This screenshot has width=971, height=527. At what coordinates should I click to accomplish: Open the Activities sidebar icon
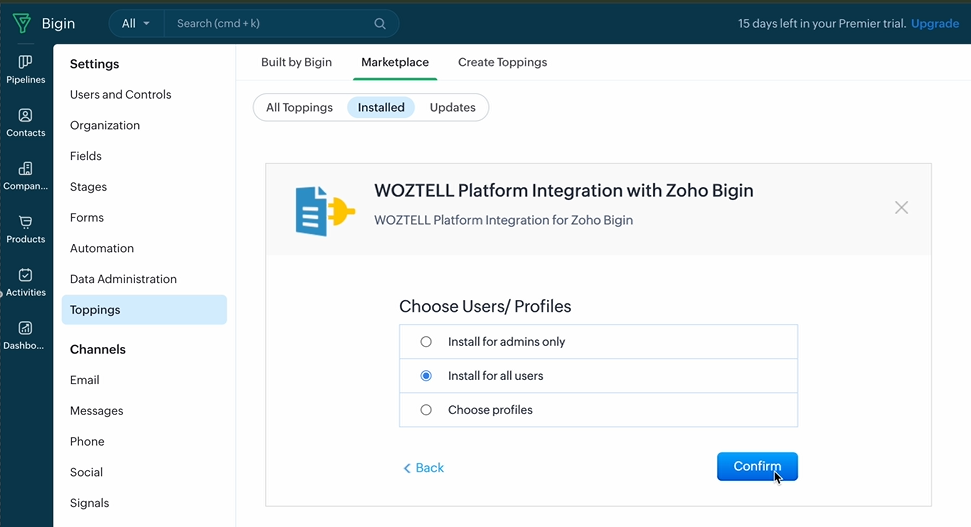[26, 282]
